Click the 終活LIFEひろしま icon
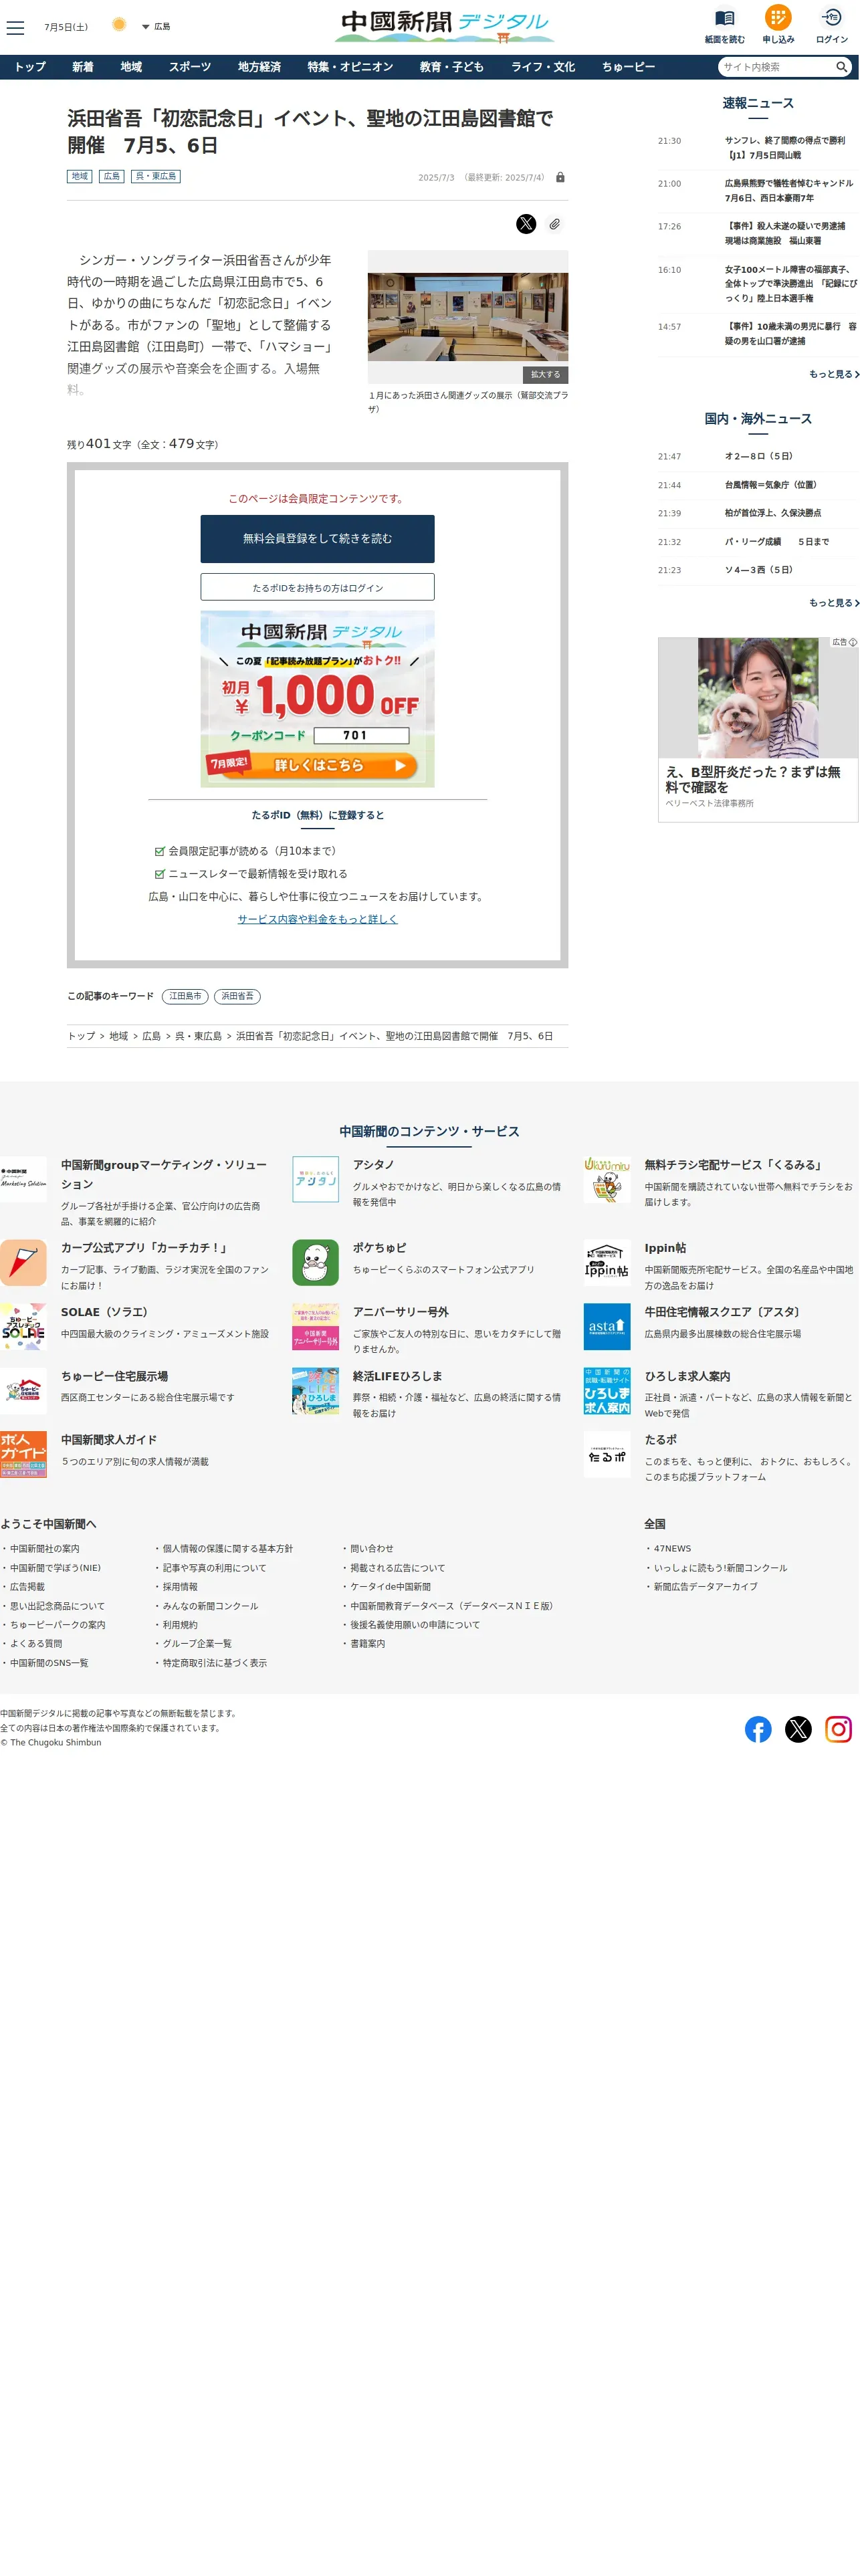Screen dimensions: 860x2576 (x=316, y=1391)
